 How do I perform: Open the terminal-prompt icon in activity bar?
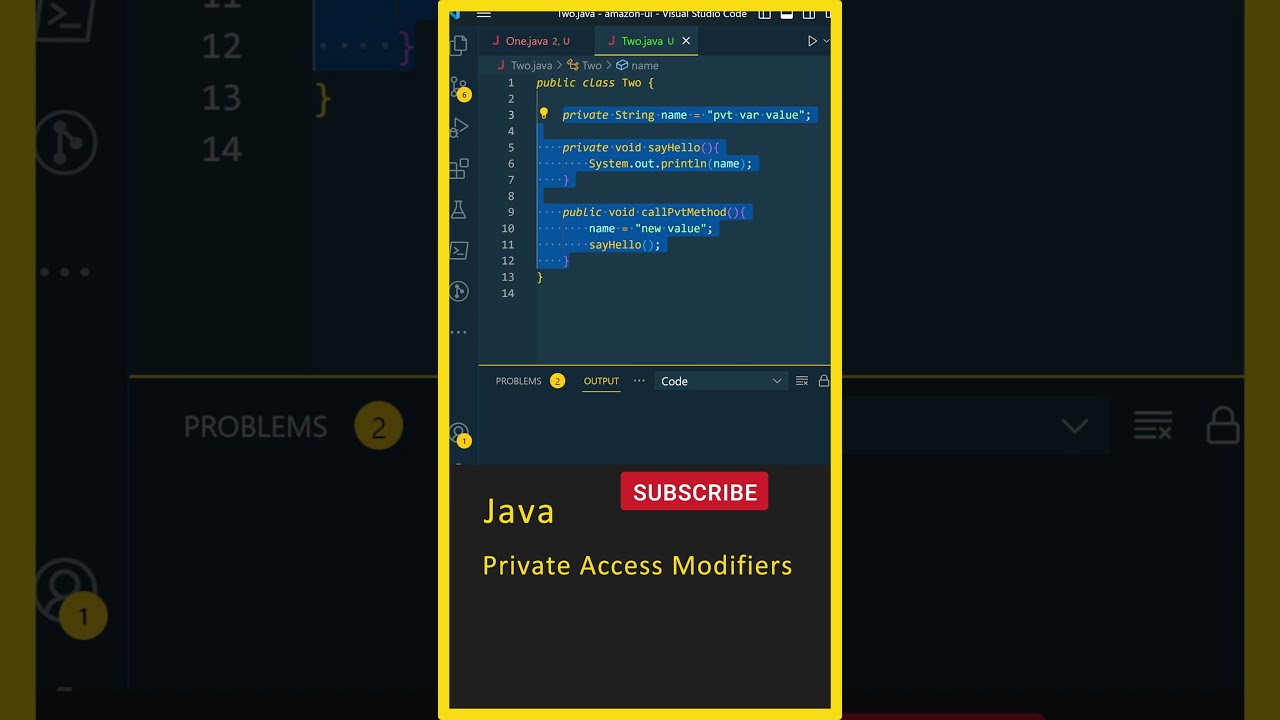pyautogui.click(x=459, y=250)
